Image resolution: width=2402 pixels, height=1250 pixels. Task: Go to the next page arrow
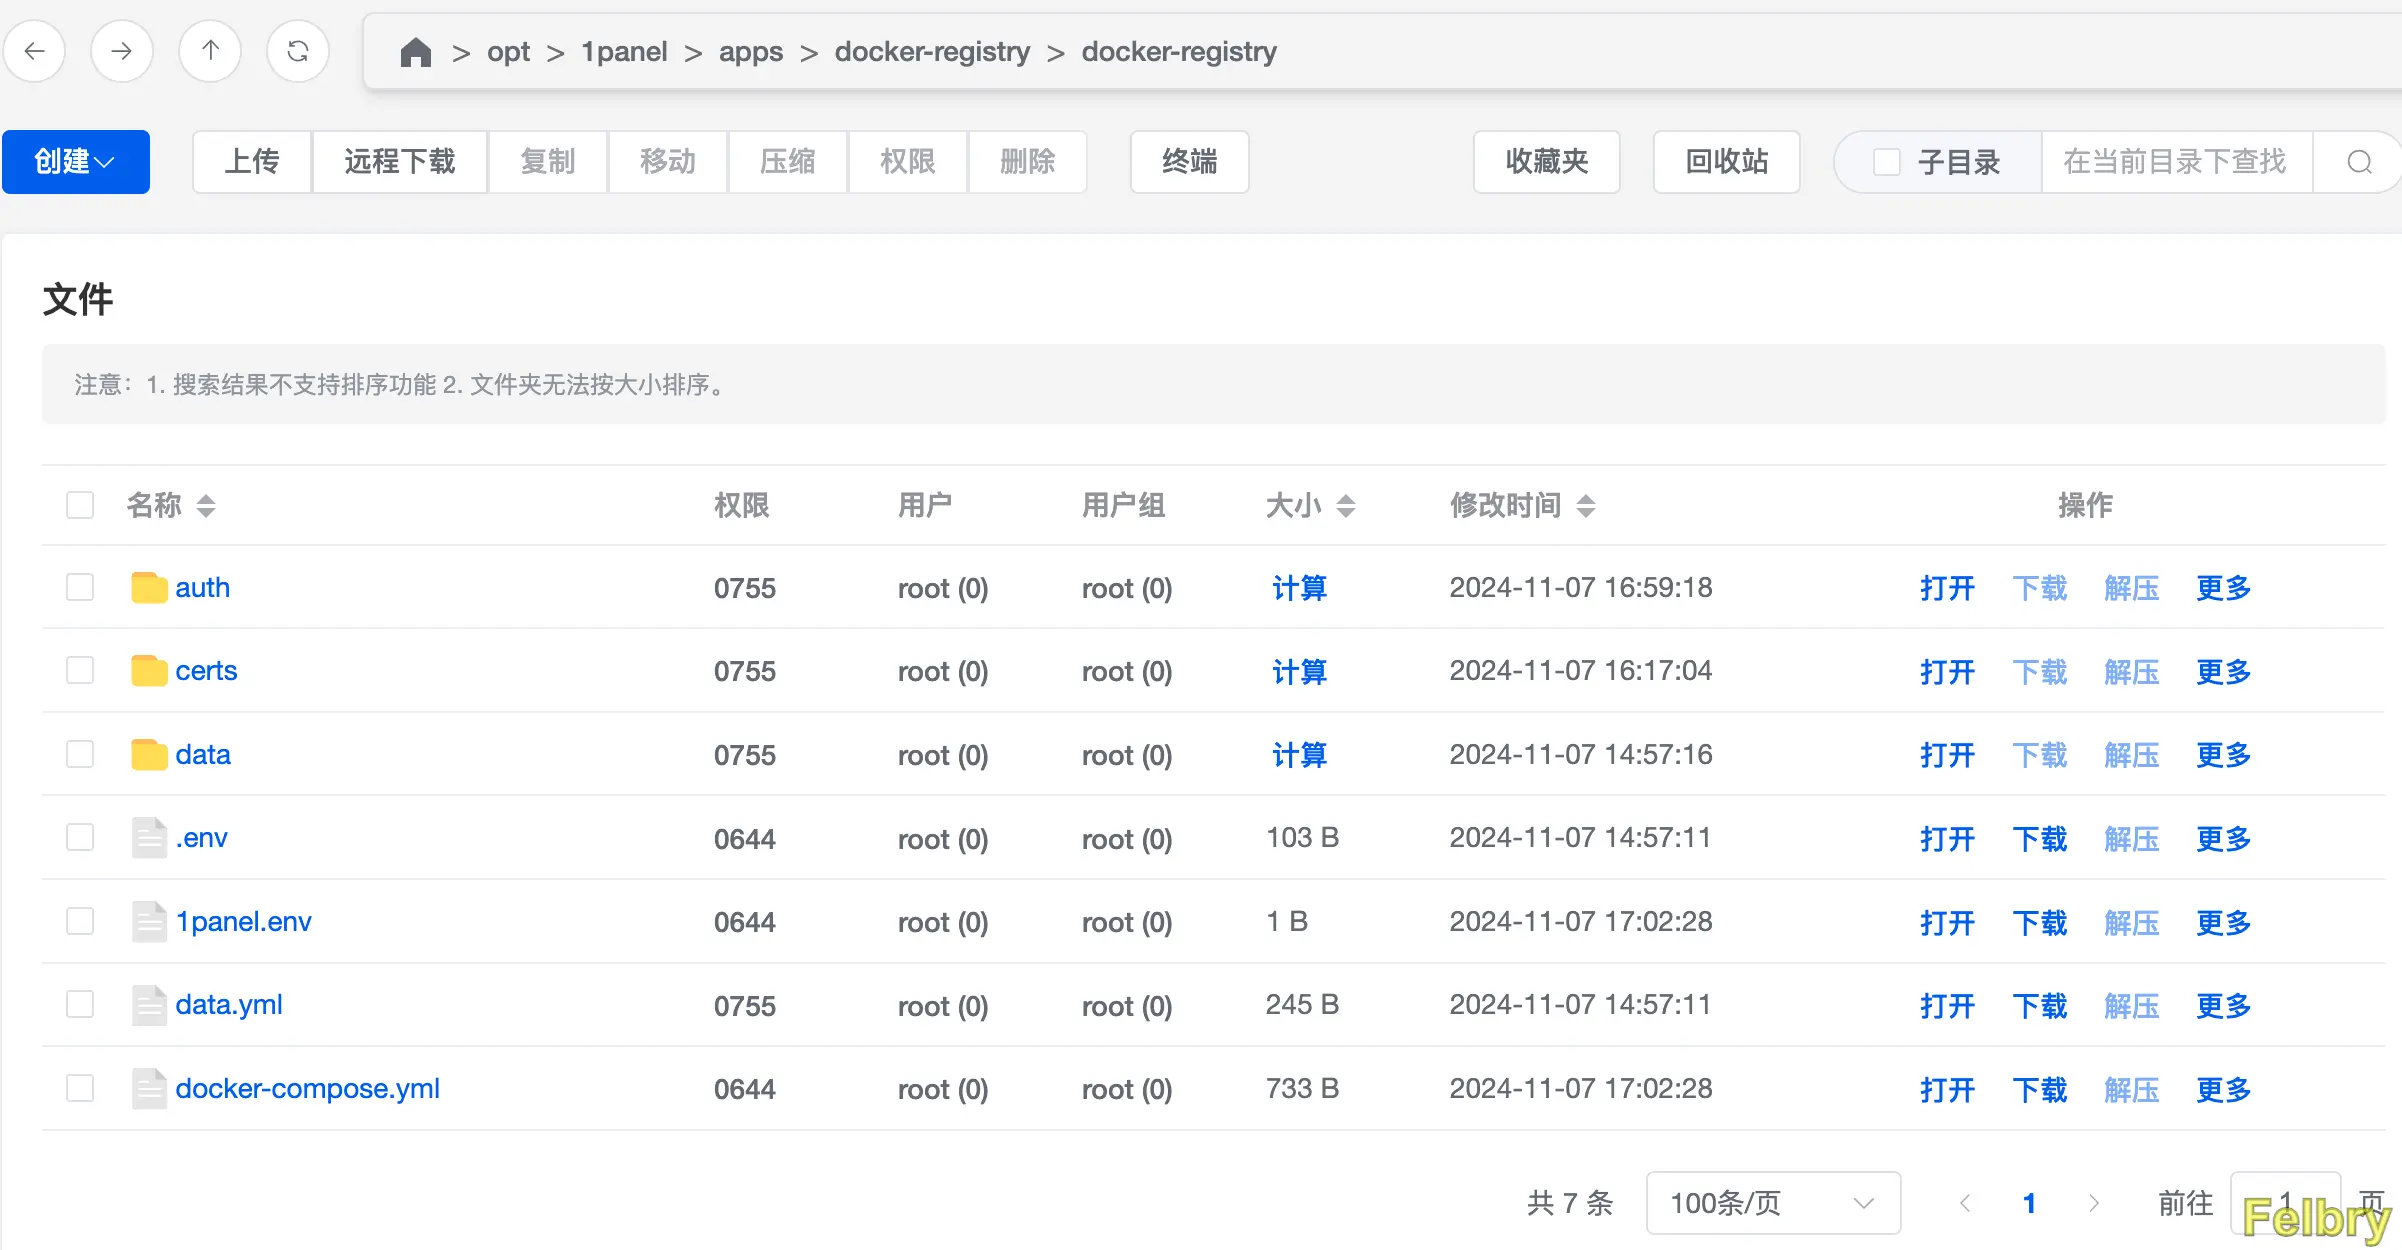tap(2094, 1203)
